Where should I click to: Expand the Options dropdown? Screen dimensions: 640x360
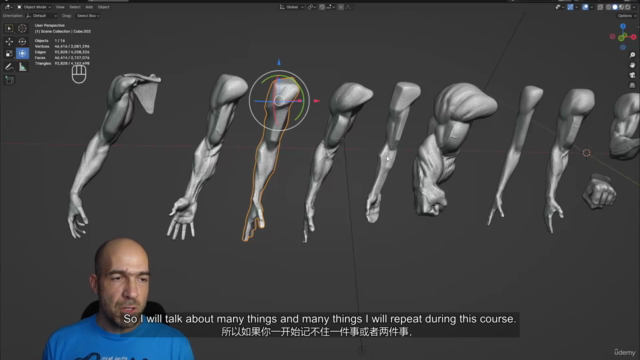pos(627,16)
